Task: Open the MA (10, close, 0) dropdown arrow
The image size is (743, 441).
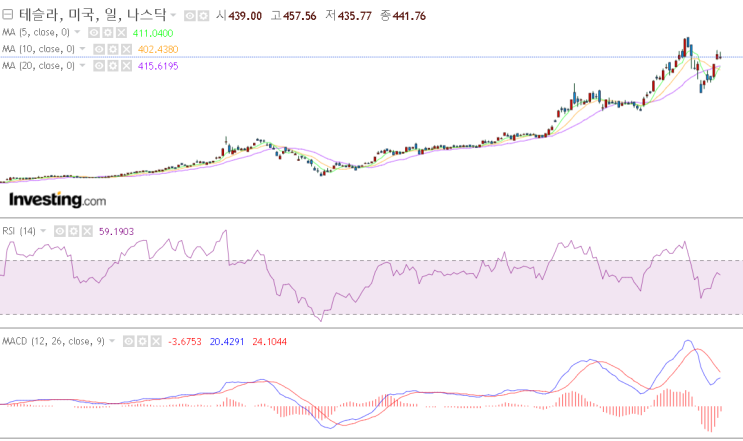Action: (82, 49)
